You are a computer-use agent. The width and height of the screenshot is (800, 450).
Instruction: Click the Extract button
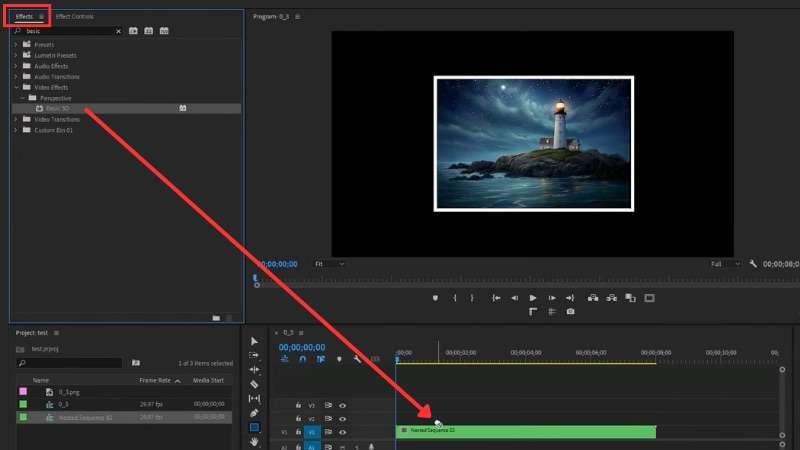[x=611, y=298]
